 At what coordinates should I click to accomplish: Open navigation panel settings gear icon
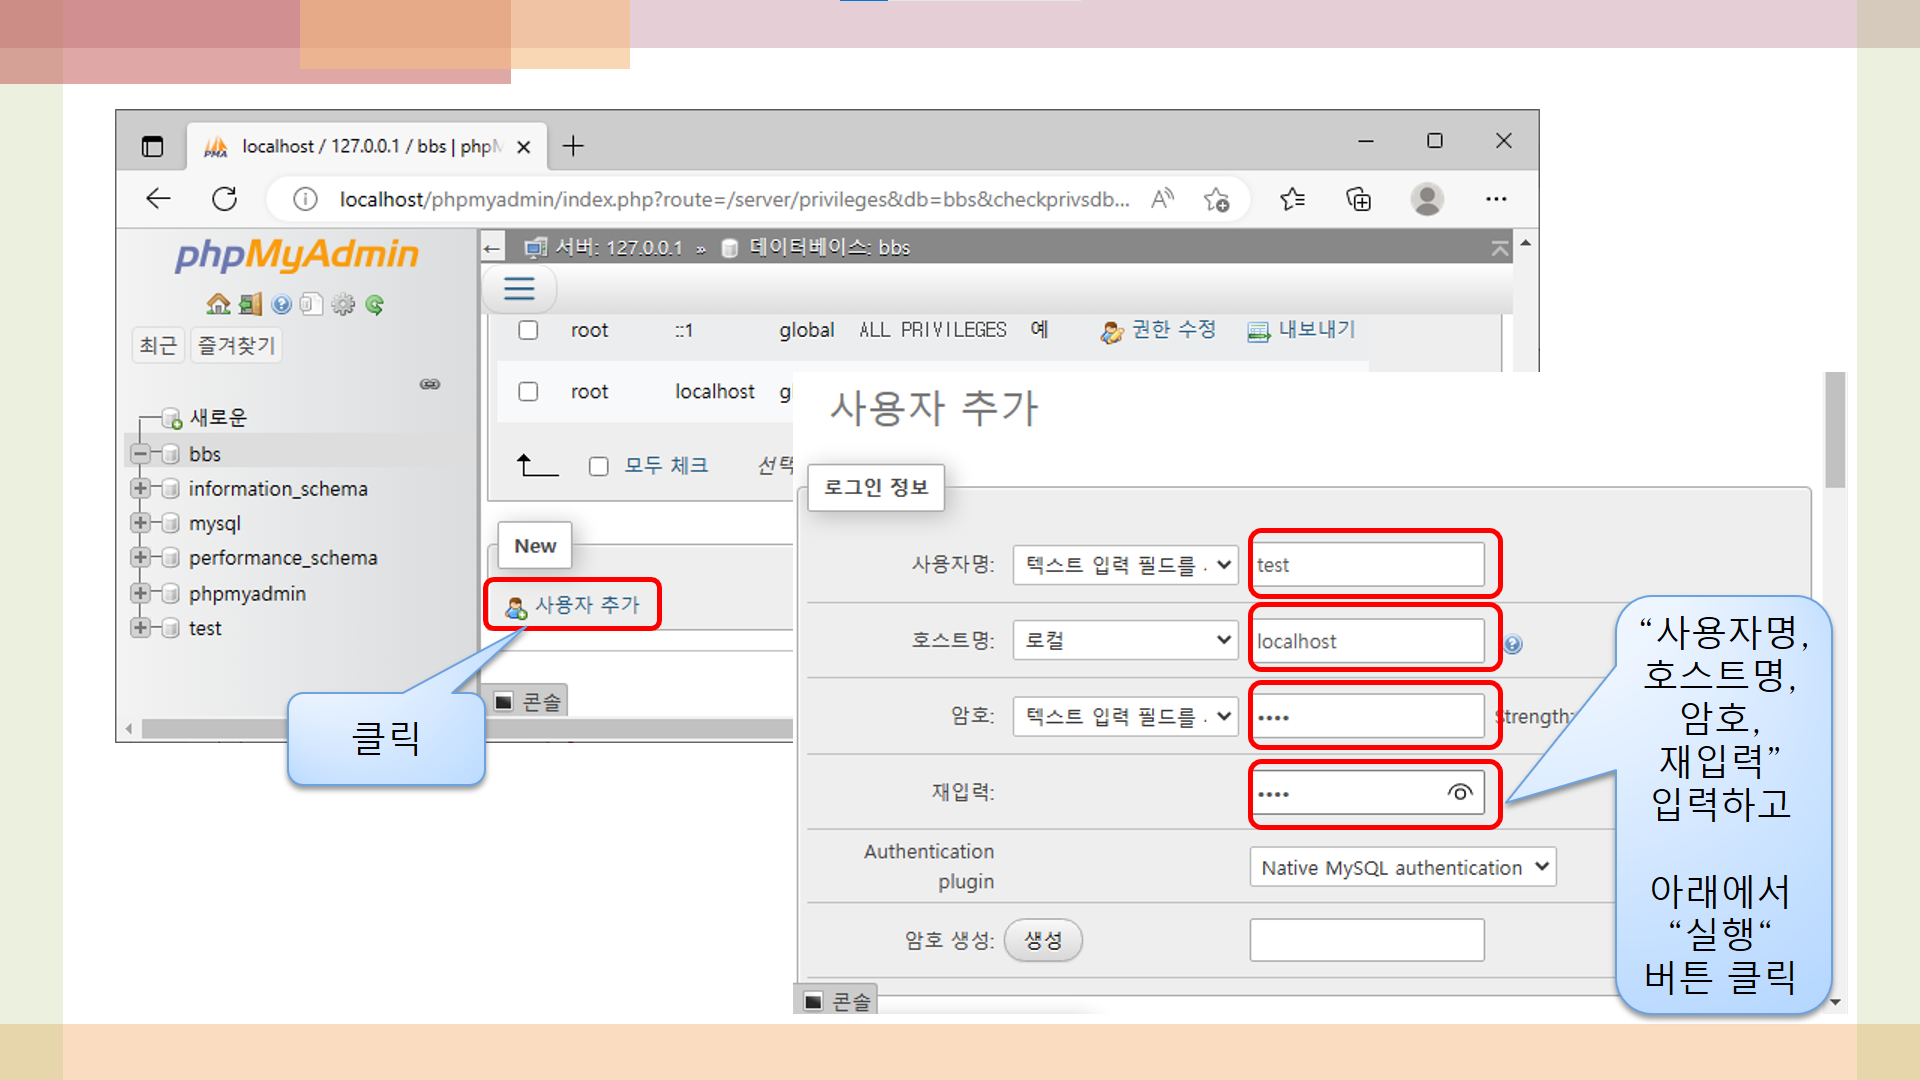[x=343, y=304]
